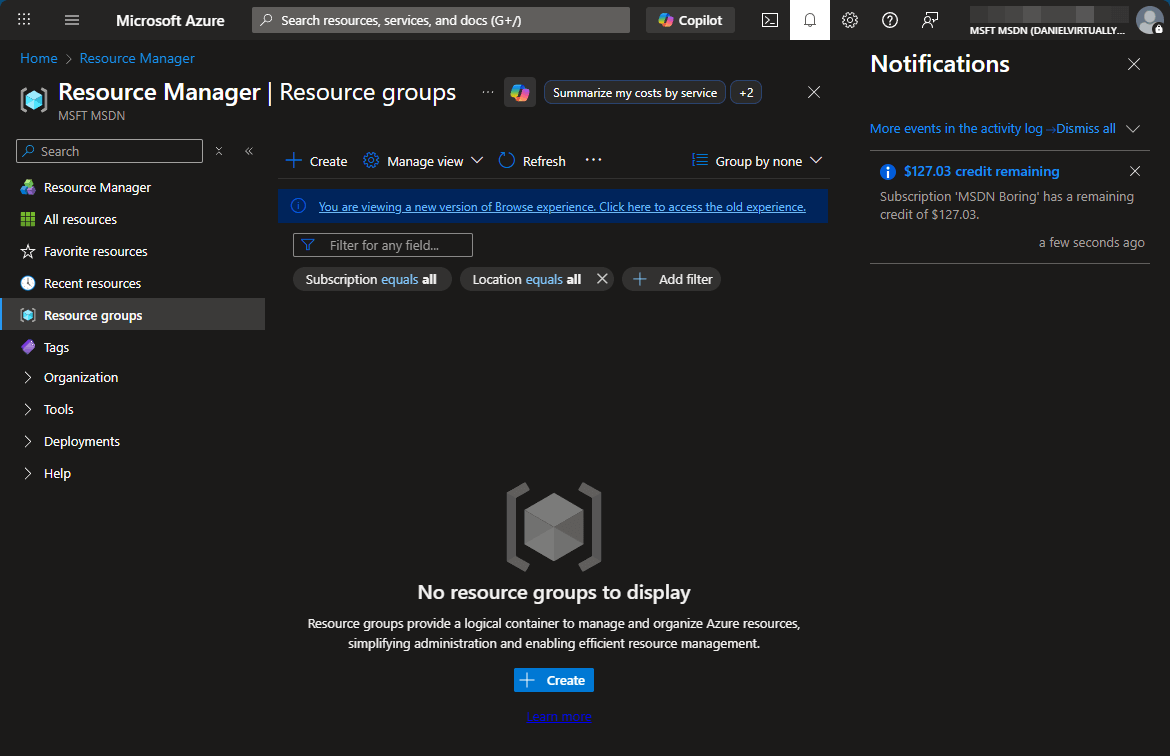
Task: Open portal settings gear icon
Action: click(850, 20)
